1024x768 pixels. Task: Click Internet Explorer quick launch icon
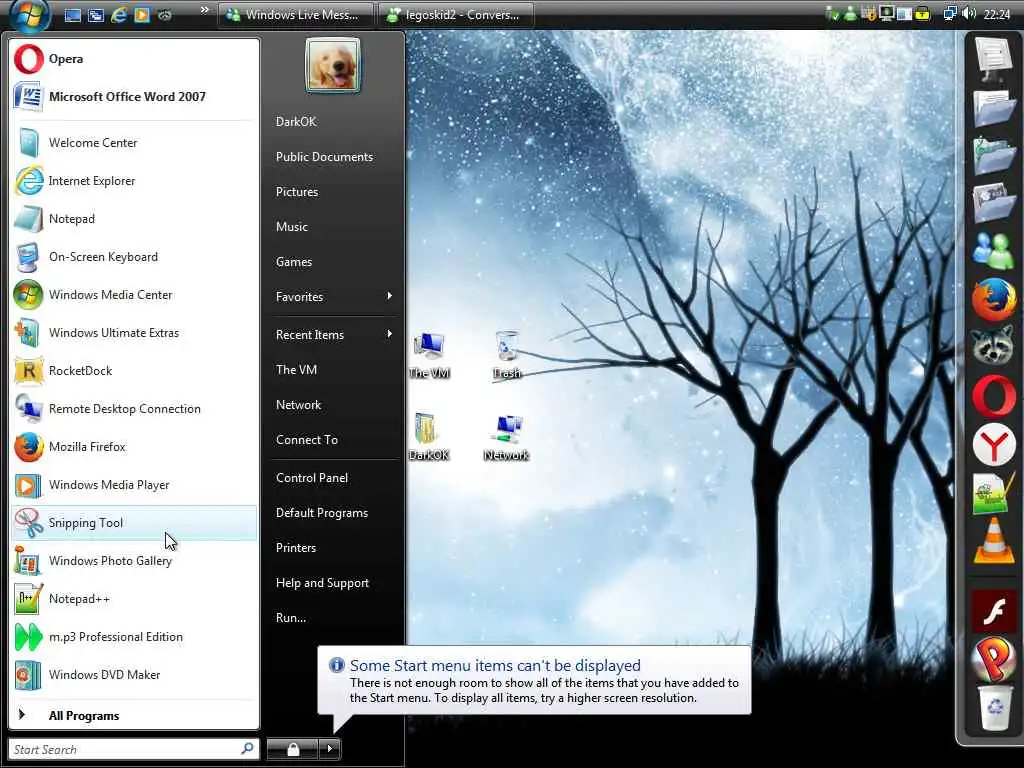pyautogui.click(x=119, y=14)
